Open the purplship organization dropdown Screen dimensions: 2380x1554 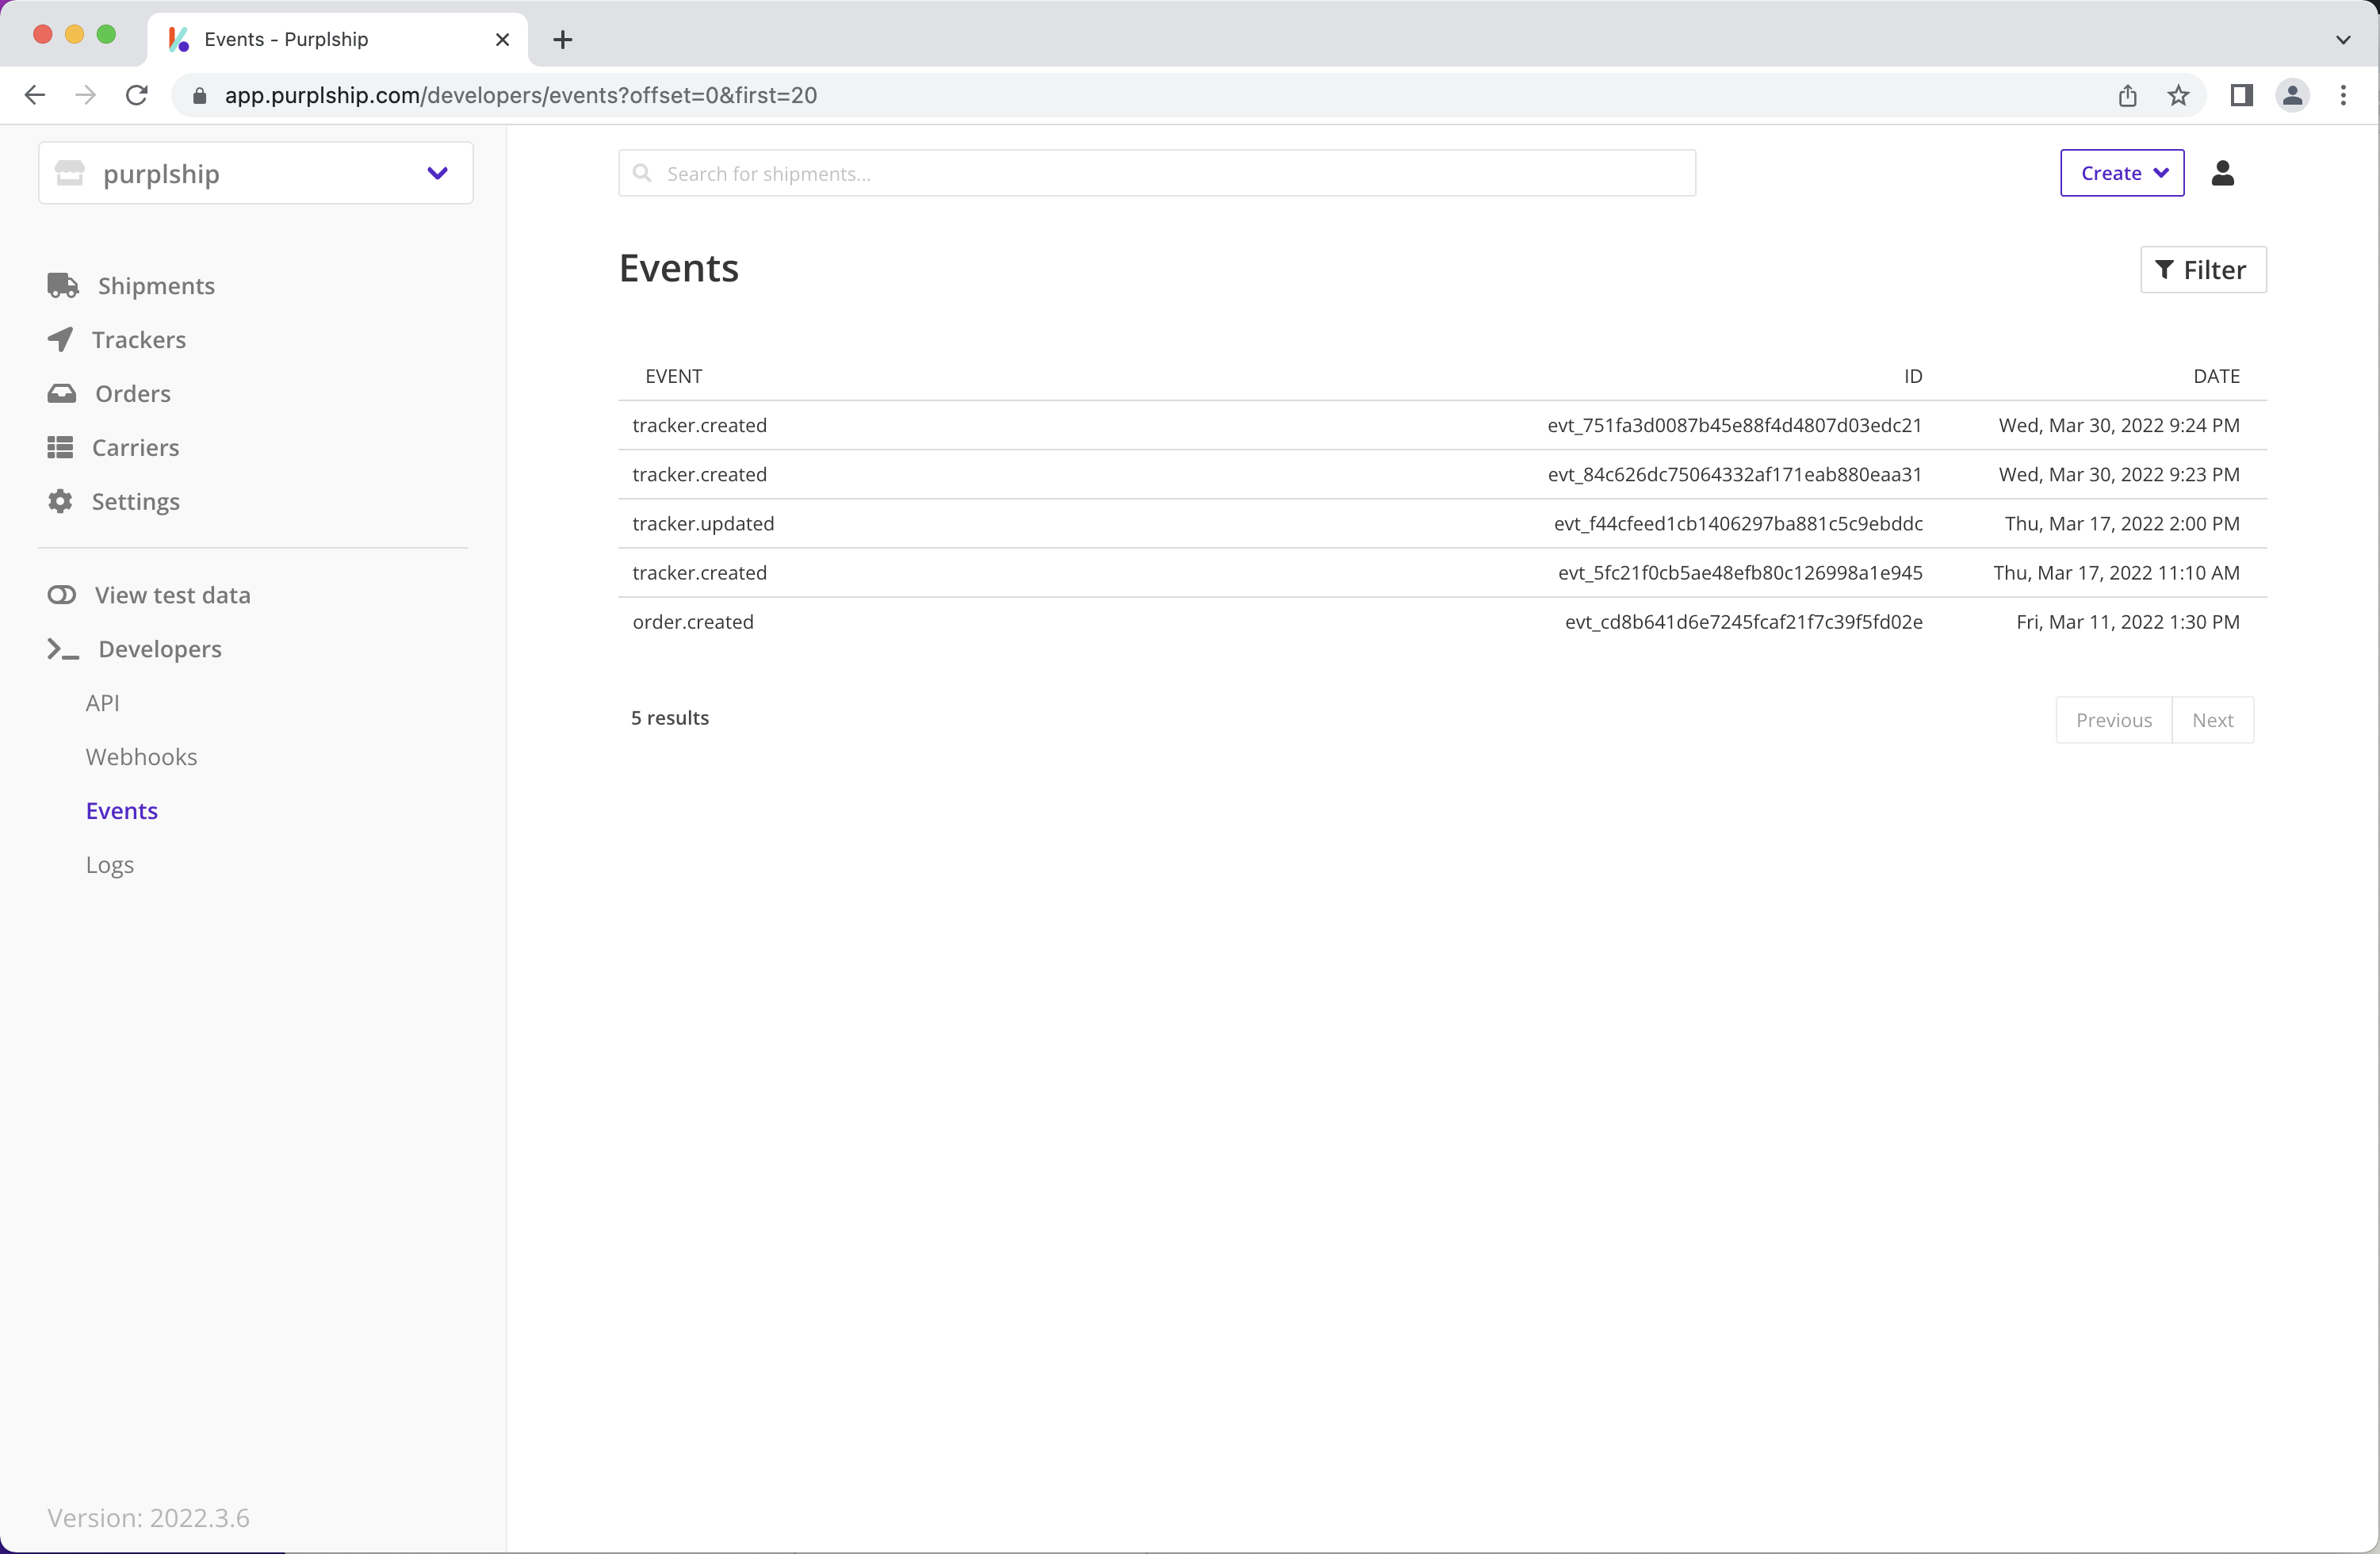coord(256,173)
